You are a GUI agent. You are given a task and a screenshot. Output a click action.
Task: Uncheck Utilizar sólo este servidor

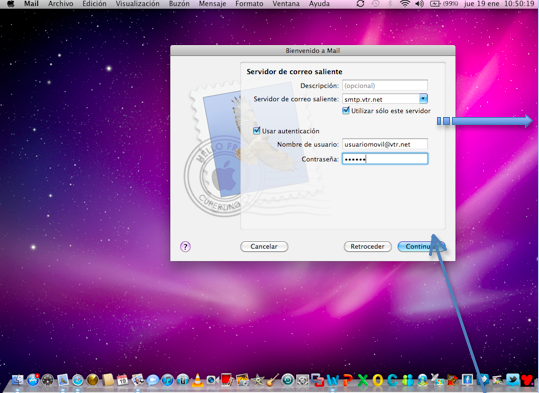coord(346,110)
